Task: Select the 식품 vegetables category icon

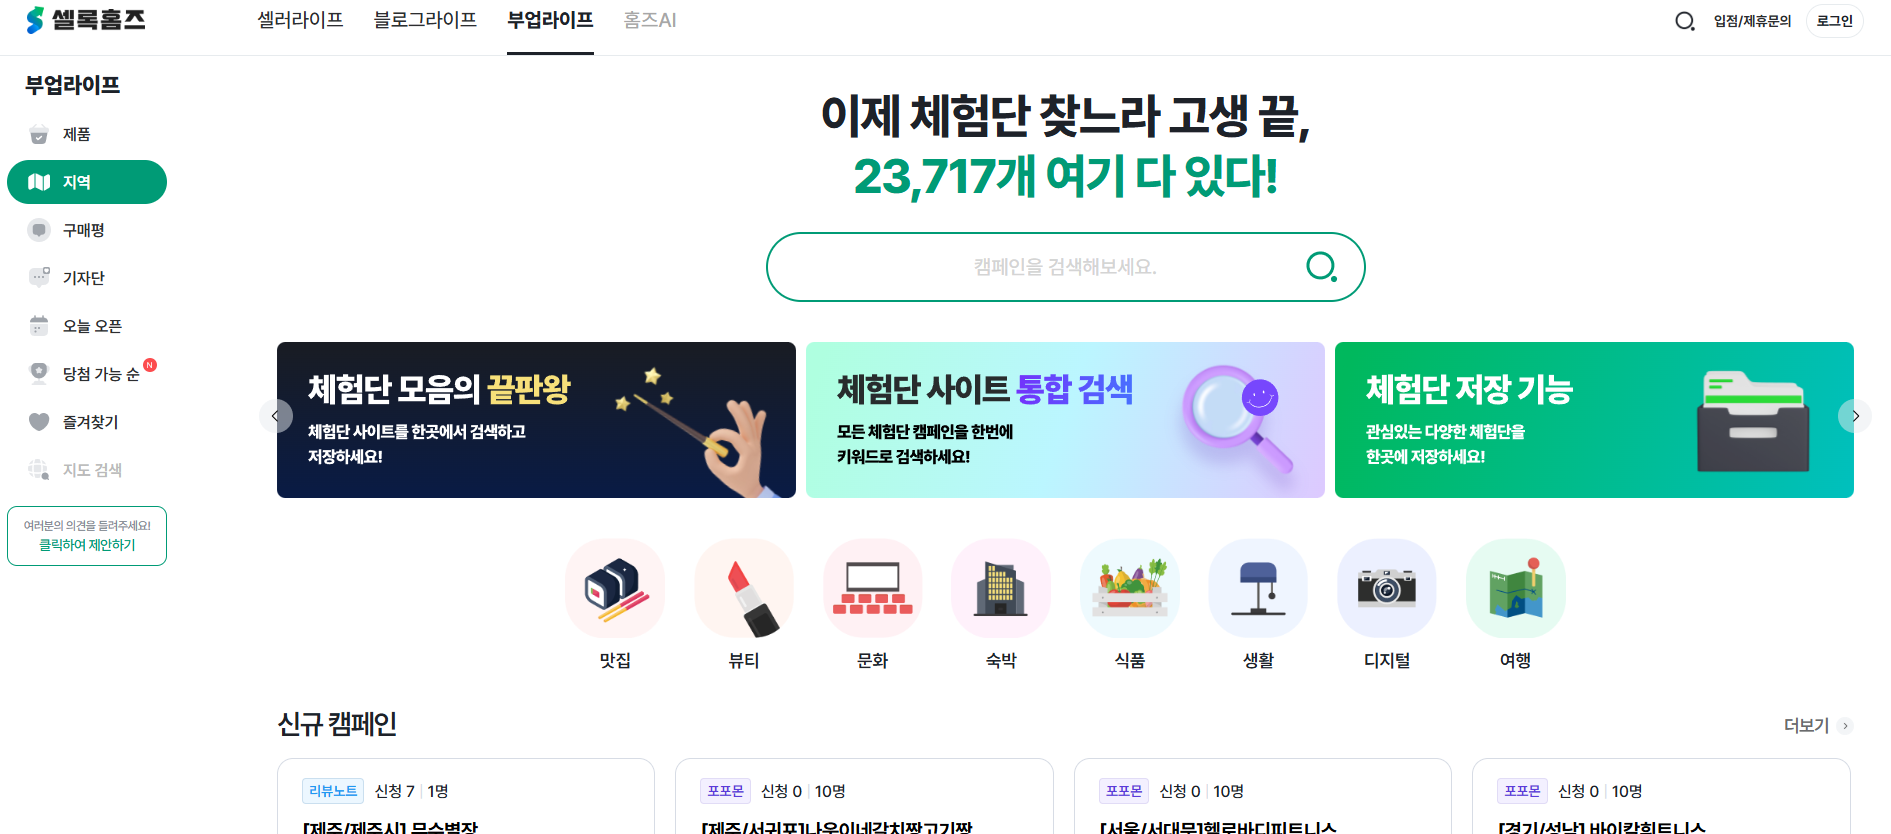Action: 1130,588
